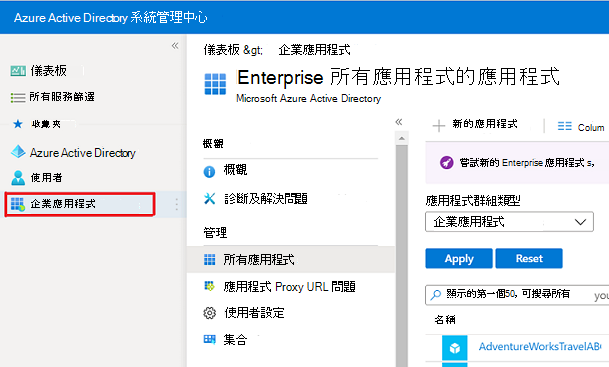Open 概觀 menu item
The height and width of the screenshot is (367, 609).
(x=235, y=170)
